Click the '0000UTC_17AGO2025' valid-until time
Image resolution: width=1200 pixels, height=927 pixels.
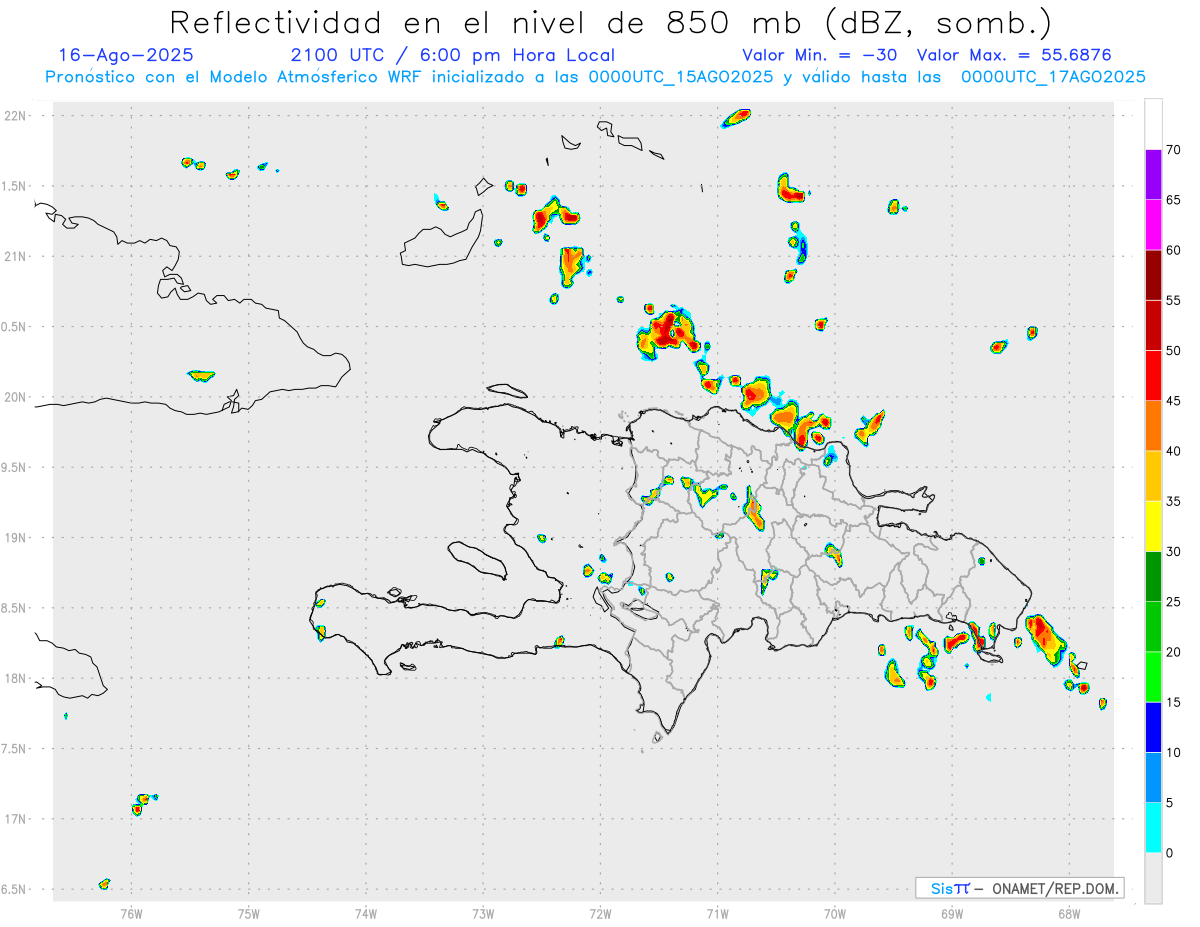(x=1053, y=77)
